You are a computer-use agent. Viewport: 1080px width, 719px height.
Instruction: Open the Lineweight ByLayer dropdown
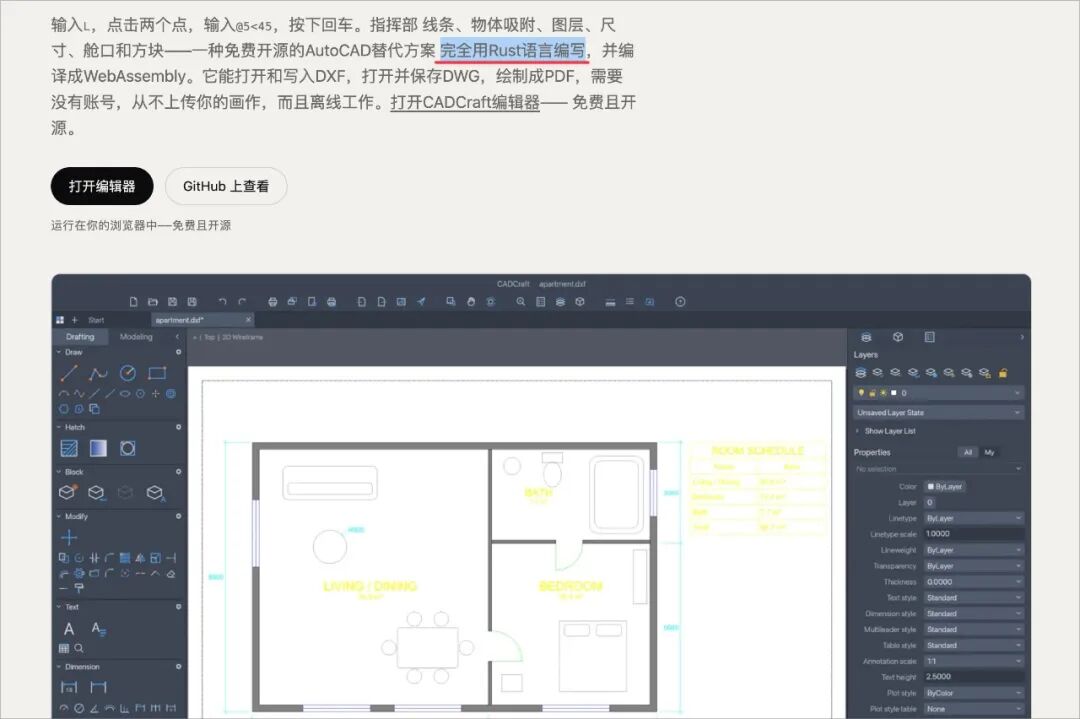(x=973, y=550)
